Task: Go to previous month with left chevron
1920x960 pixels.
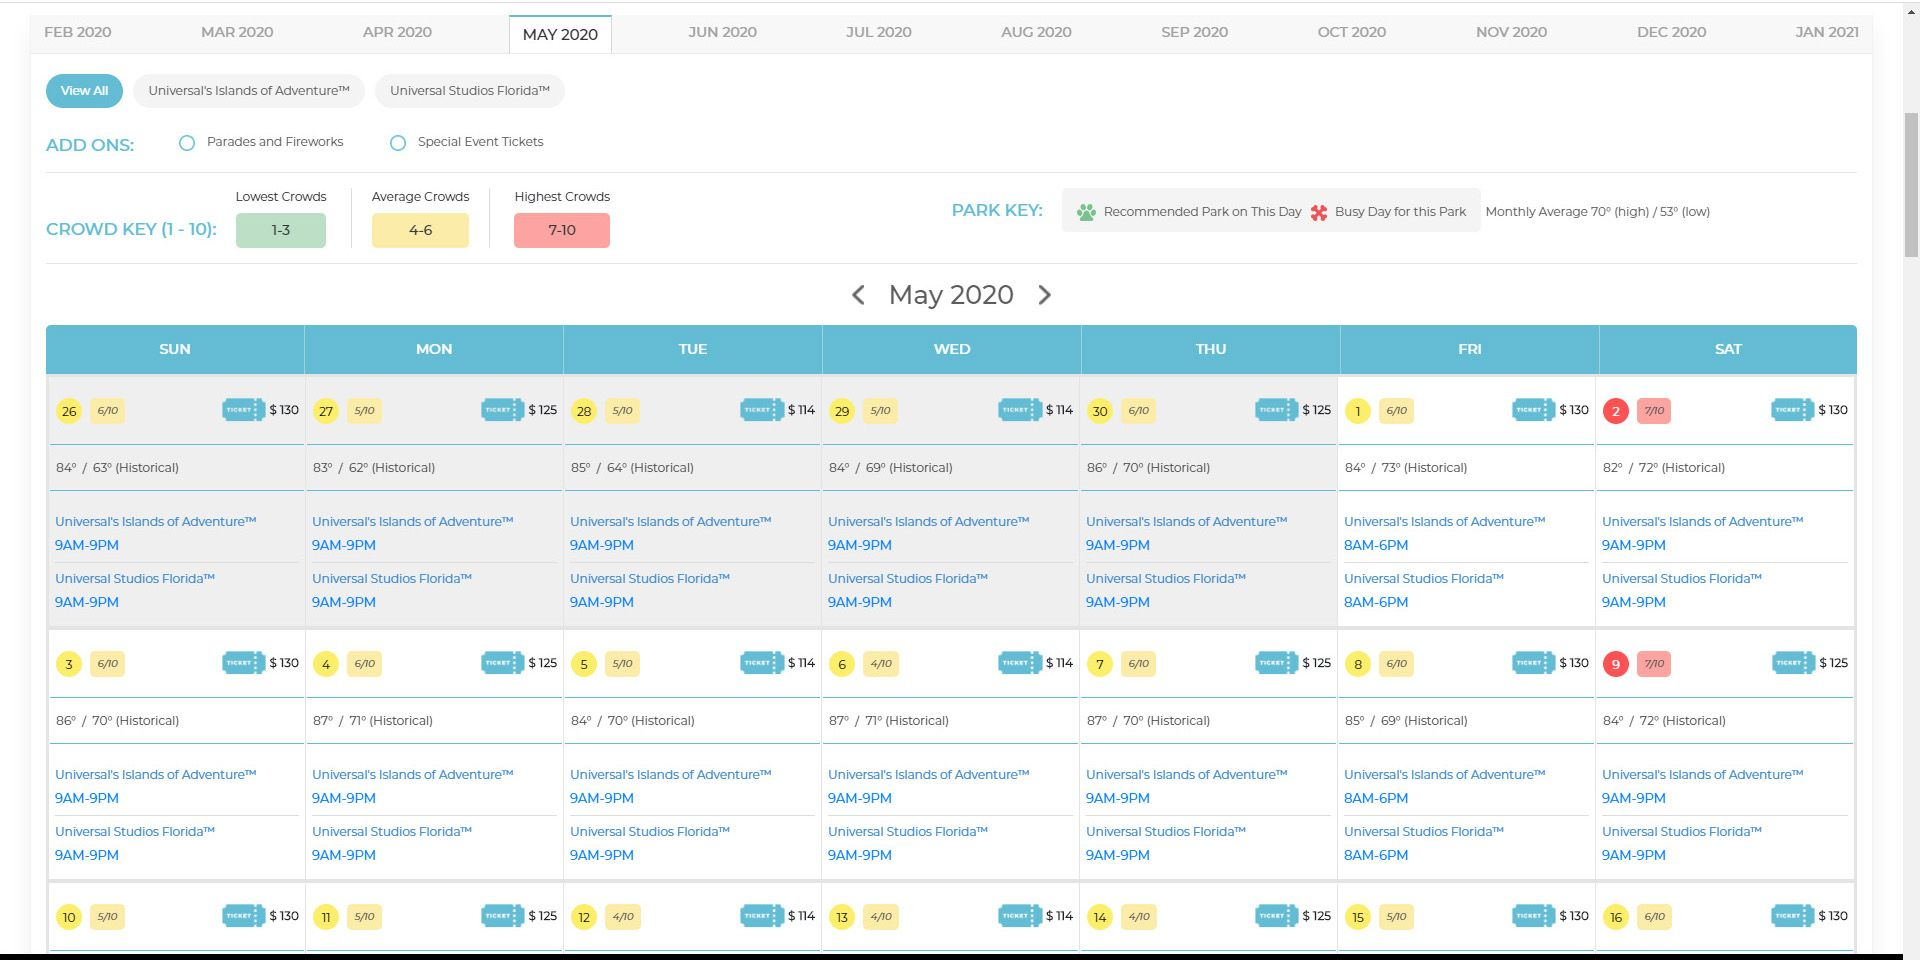Action: (x=858, y=295)
